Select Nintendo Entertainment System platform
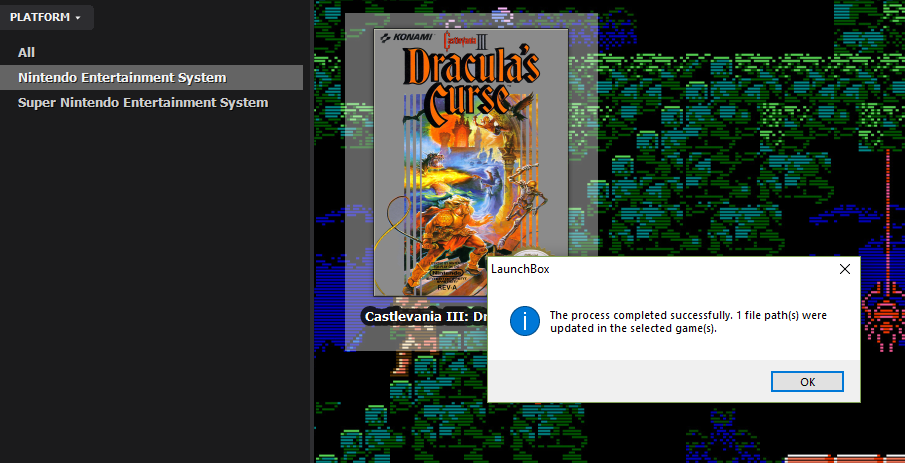This screenshot has width=905, height=463. tap(151, 77)
